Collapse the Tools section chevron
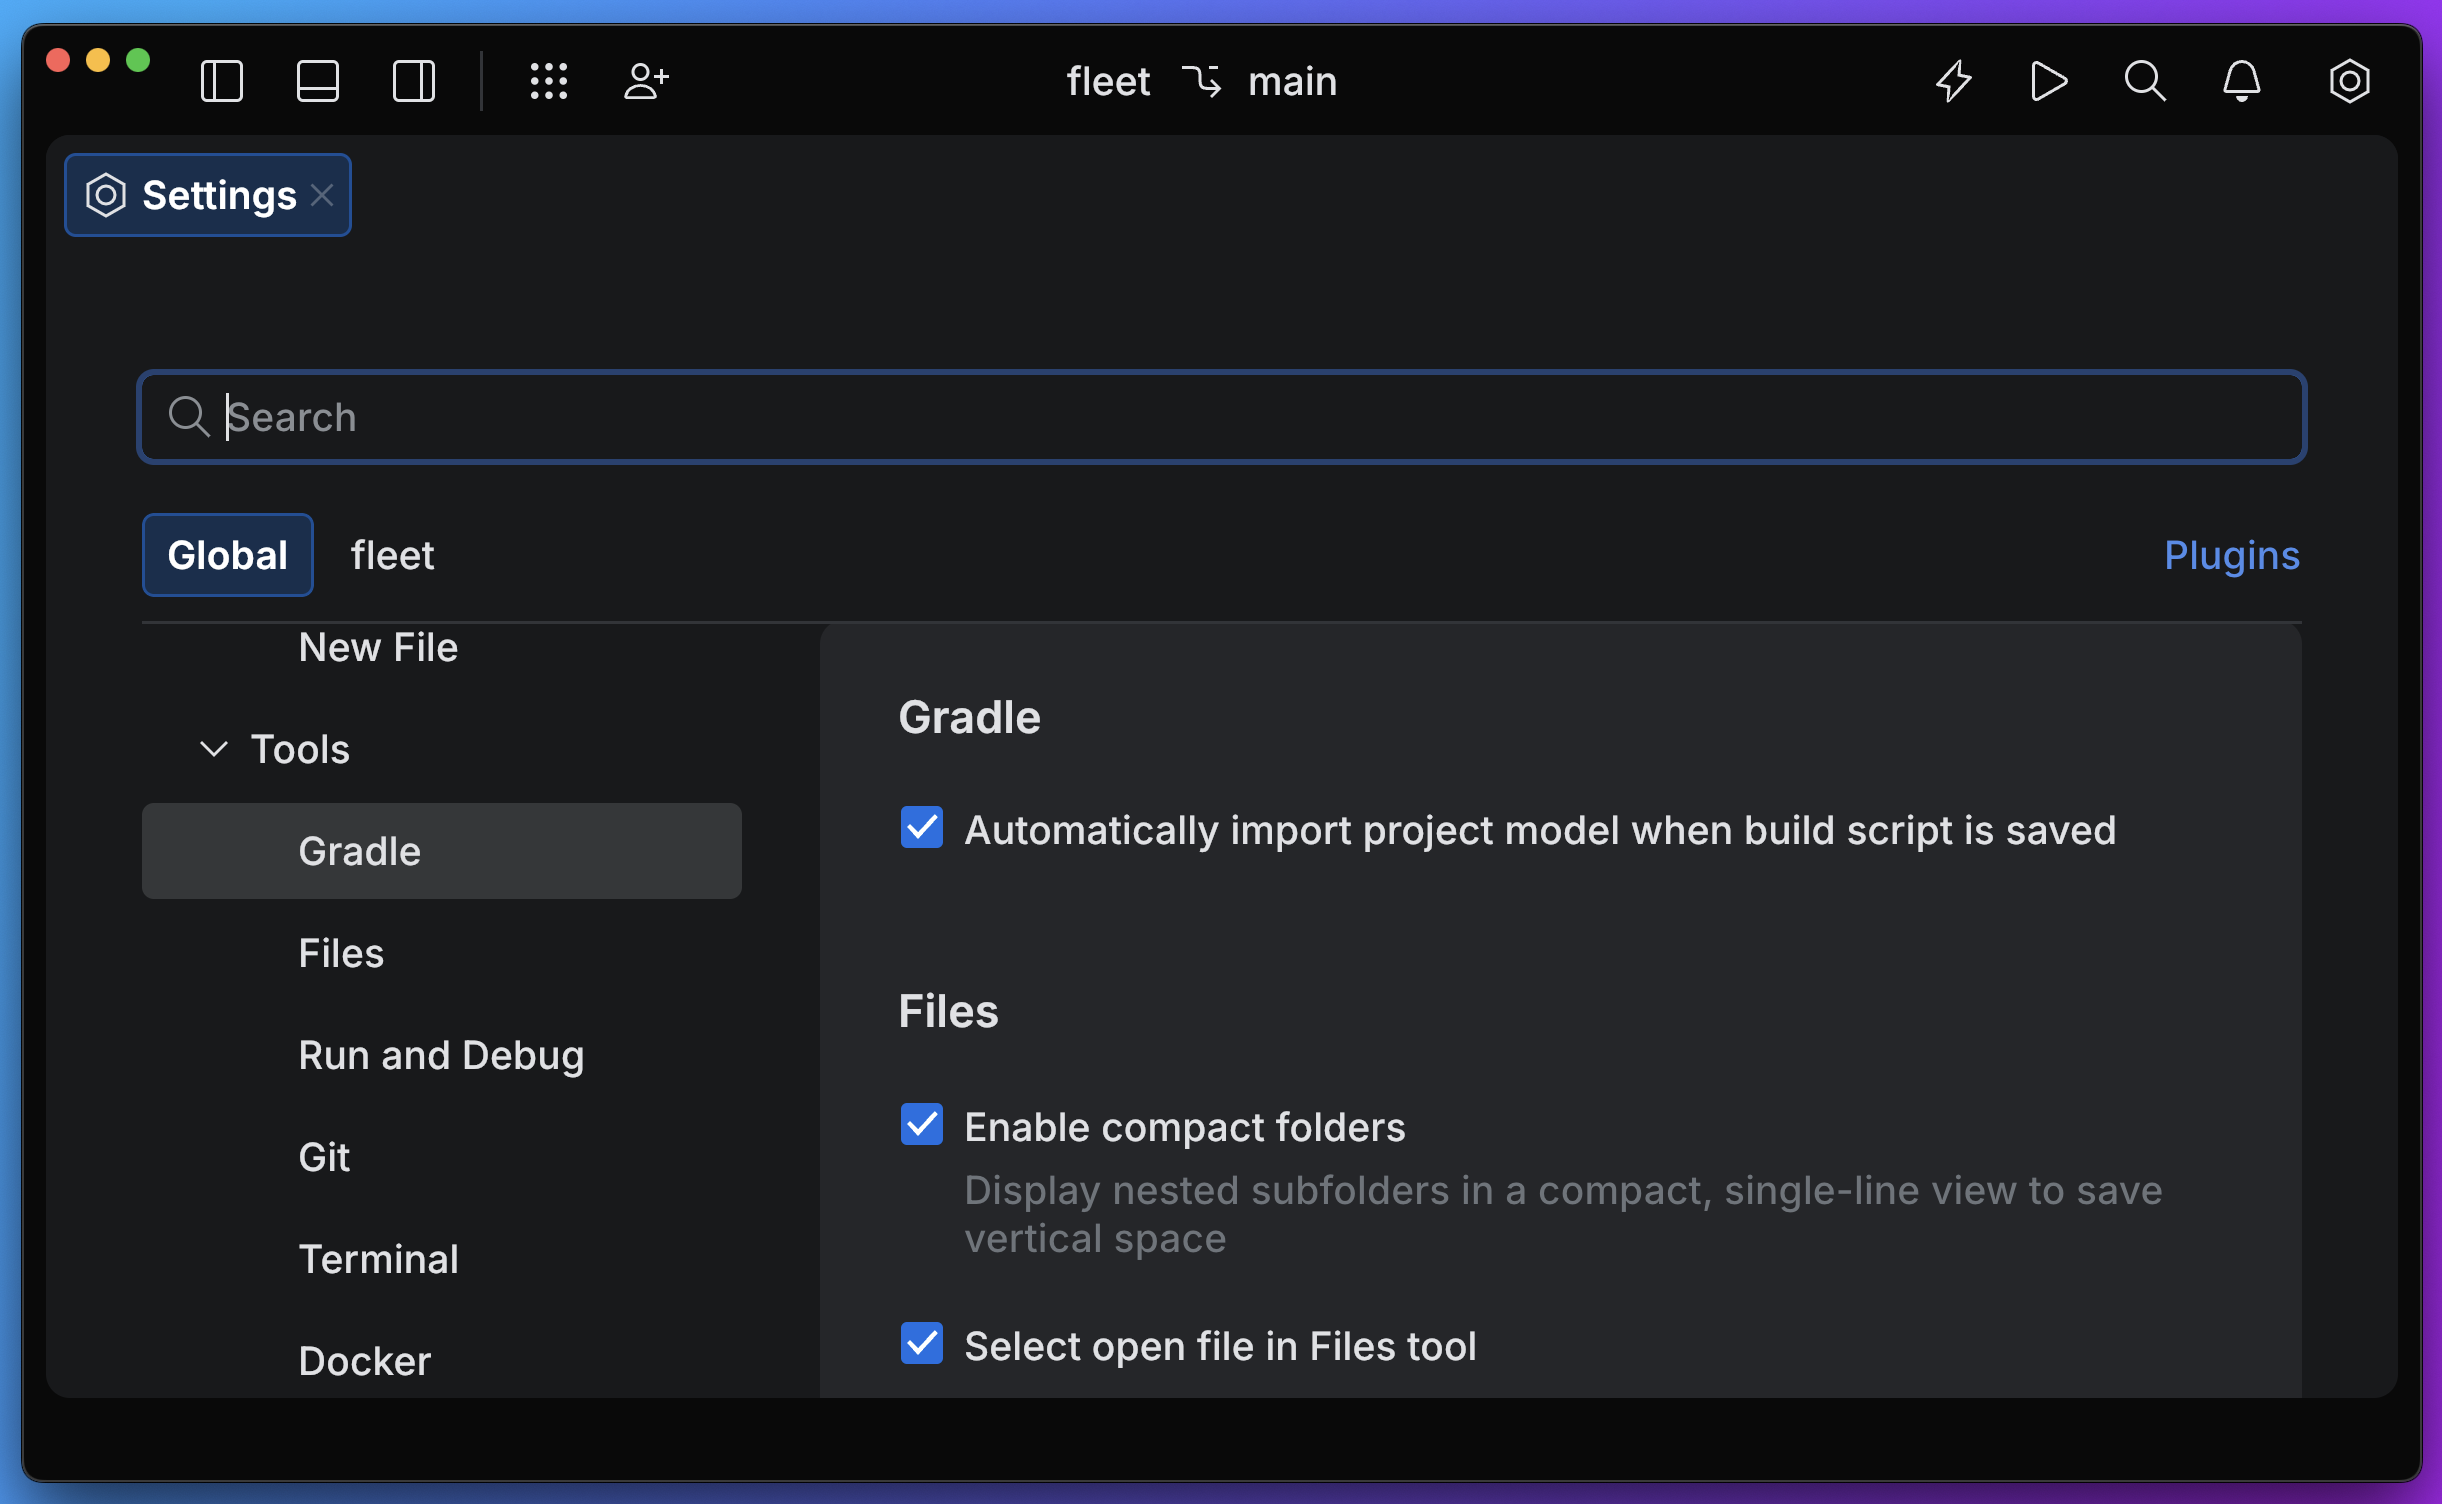The width and height of the screenshot is (2442, 1504). point(214,749)
